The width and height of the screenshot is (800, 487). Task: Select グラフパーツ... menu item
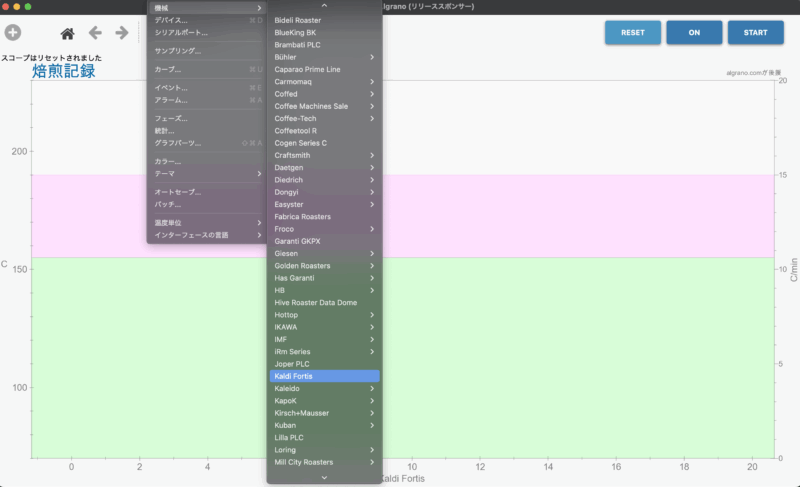click(207, 143)
